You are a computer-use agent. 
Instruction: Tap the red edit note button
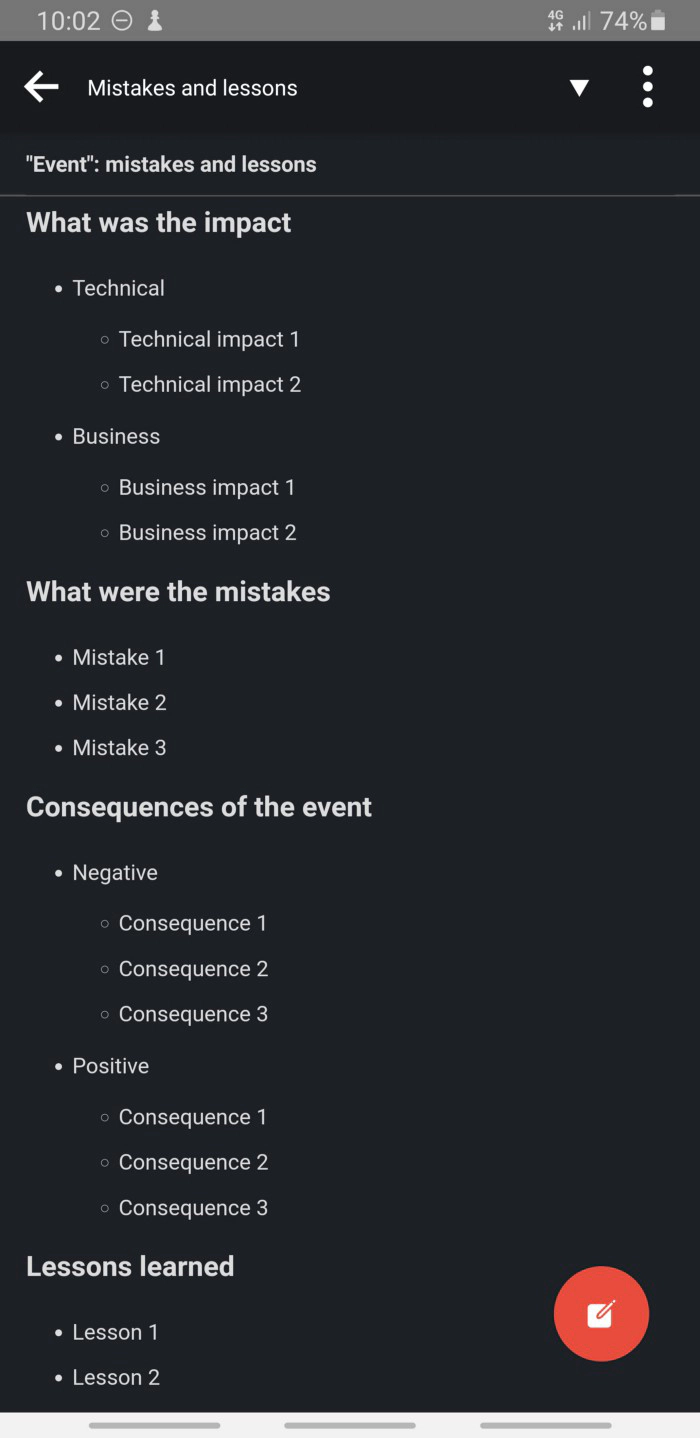[601, 1313]
